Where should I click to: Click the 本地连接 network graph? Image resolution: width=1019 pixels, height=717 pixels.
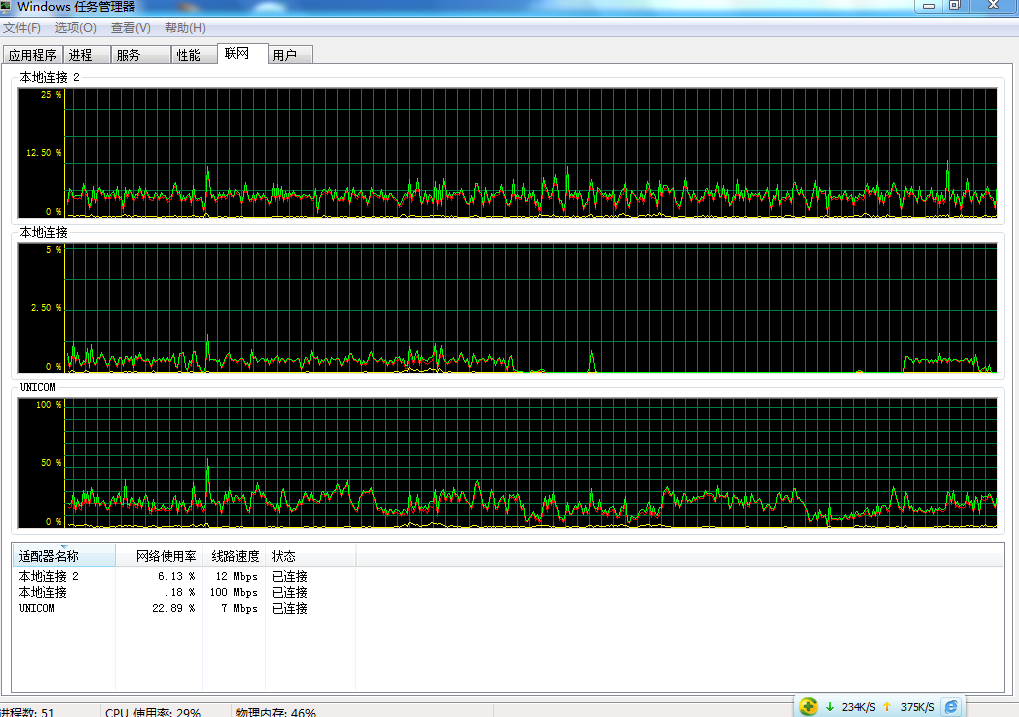point(507,308)
